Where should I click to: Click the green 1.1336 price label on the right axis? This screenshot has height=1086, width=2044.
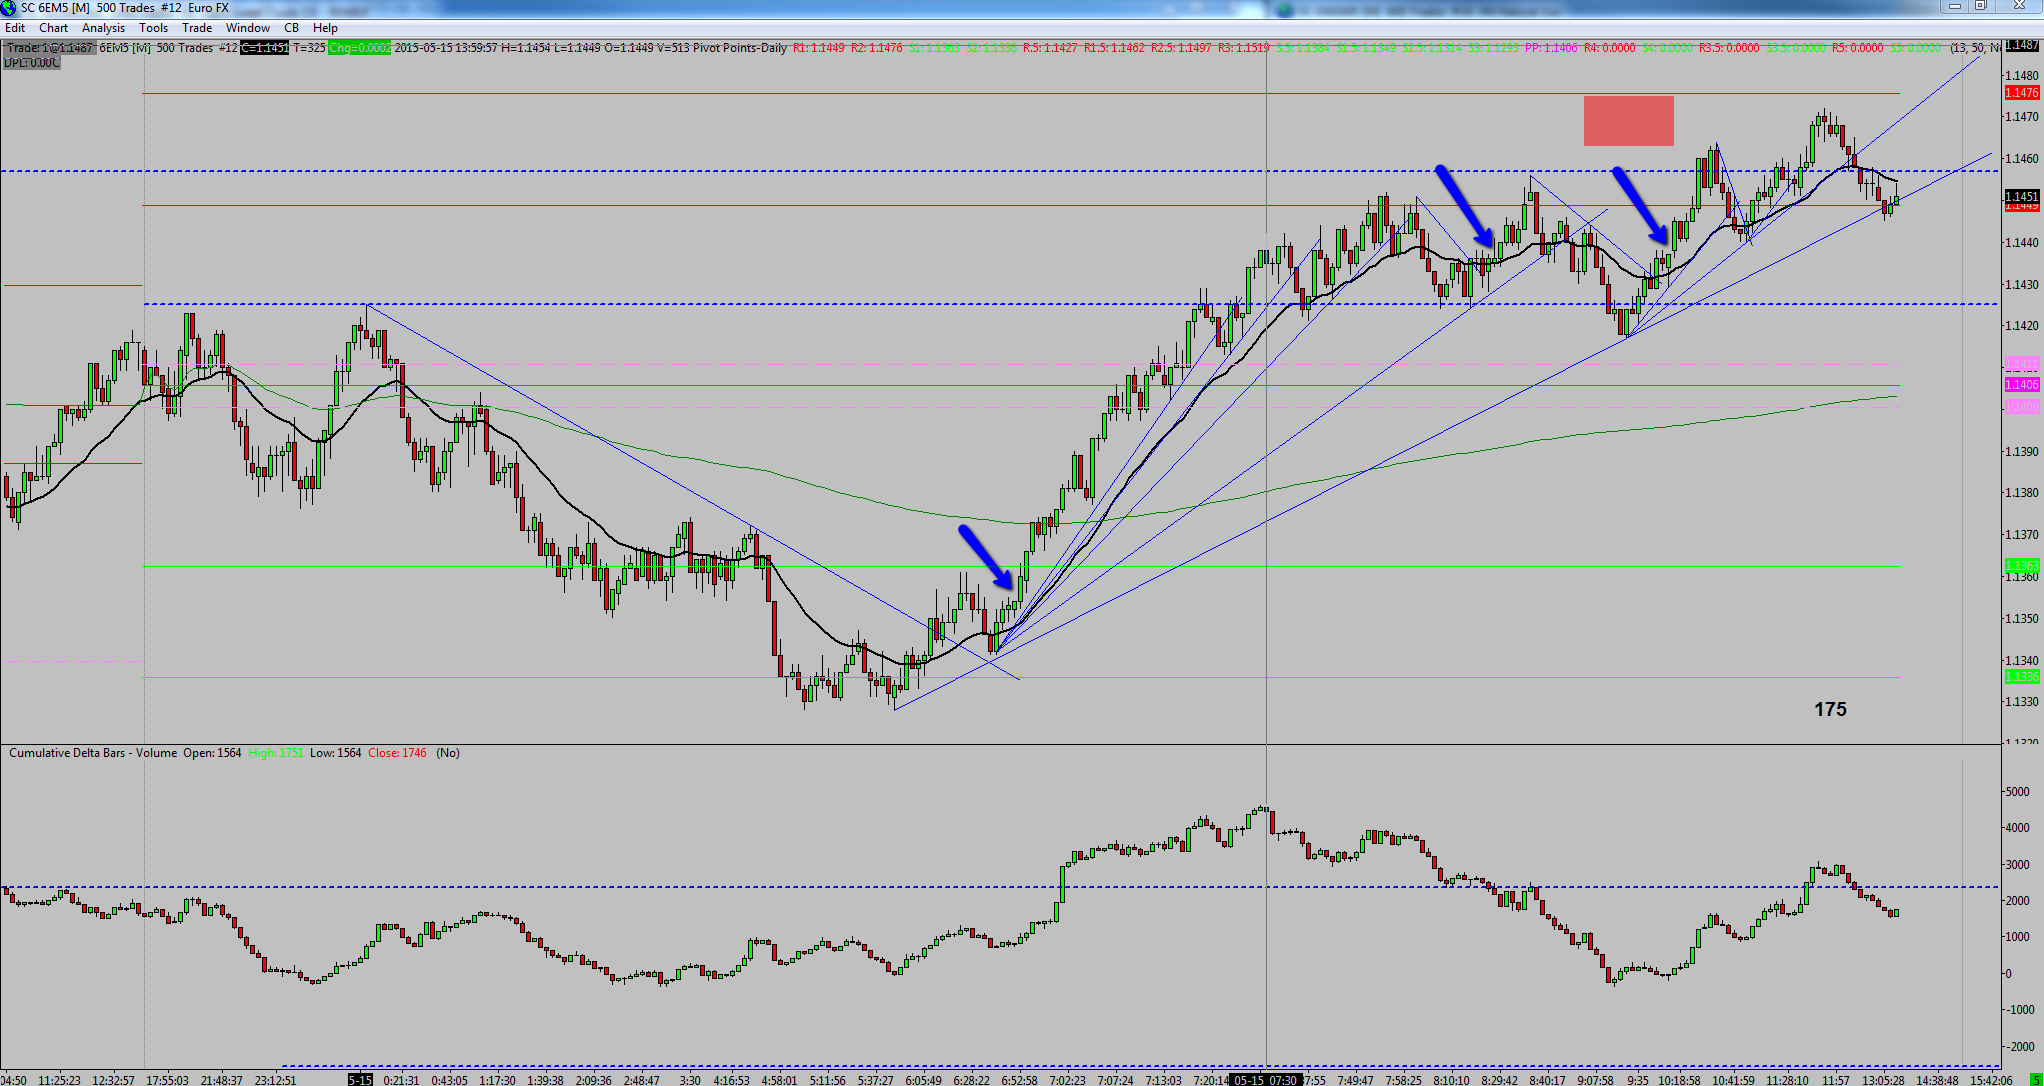[x=2022, y=677]
